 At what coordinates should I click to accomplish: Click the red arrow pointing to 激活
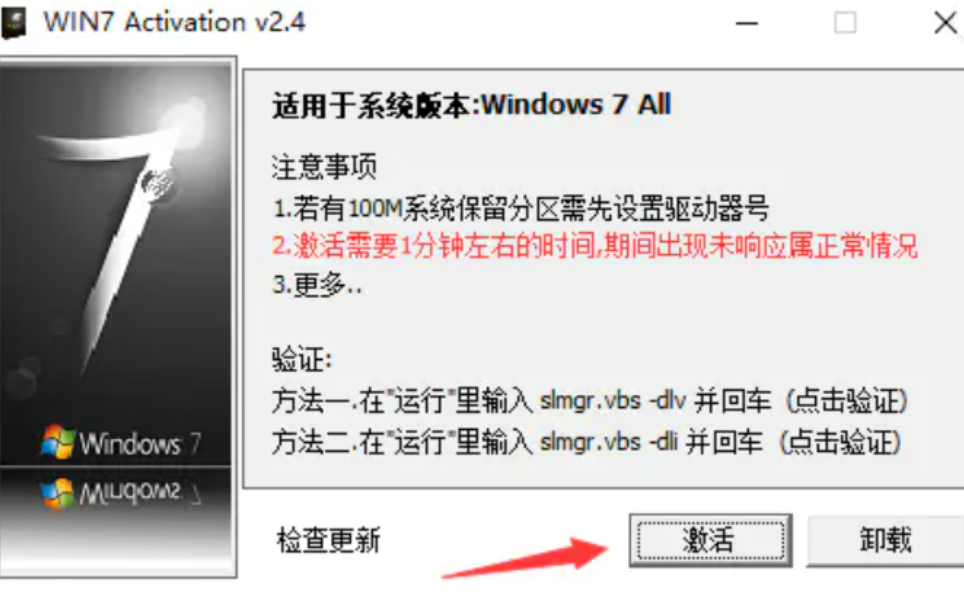(526, 558)
